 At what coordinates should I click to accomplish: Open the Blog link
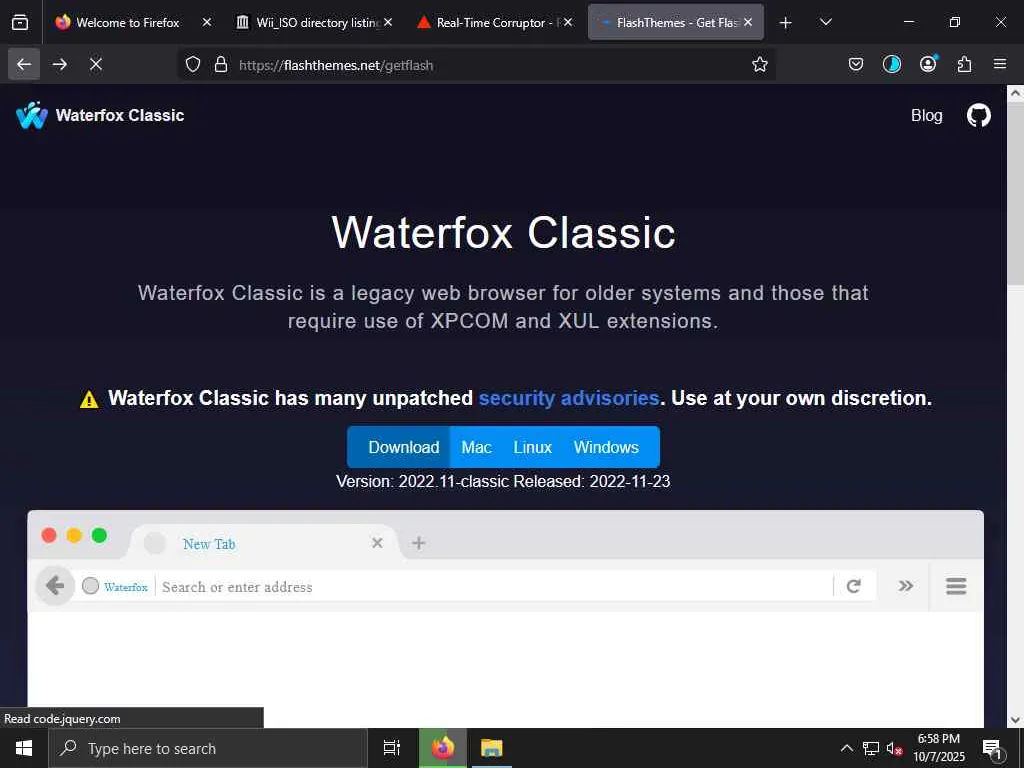[x=926, y=116]
